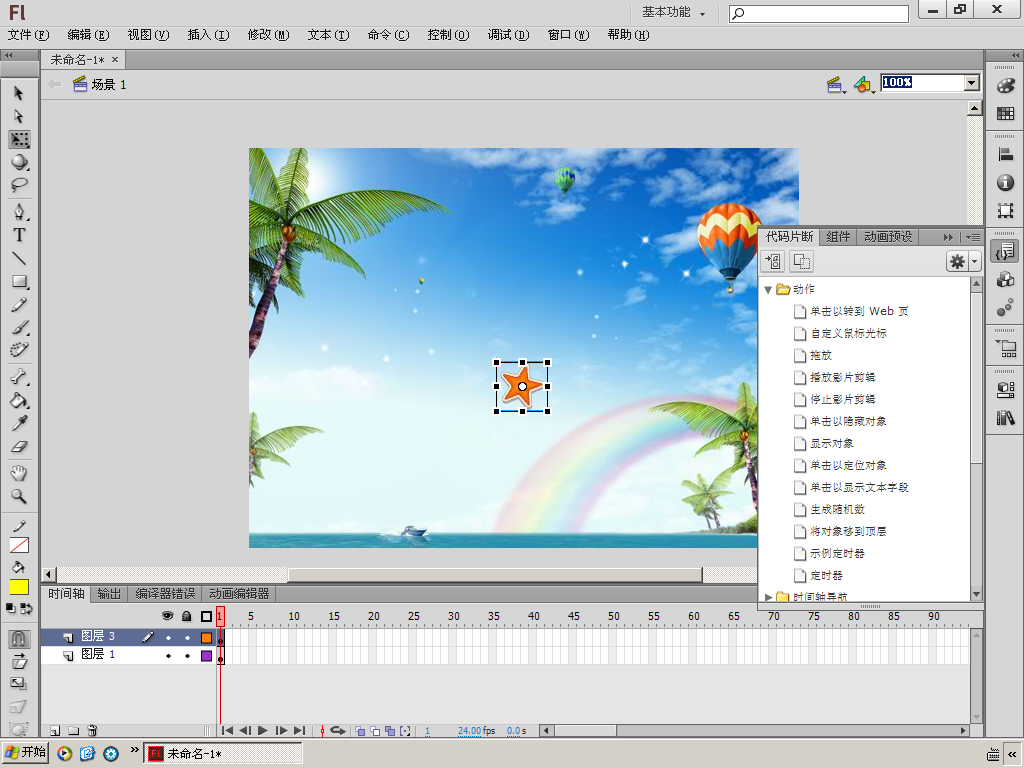Select the Text tool
Image resolution: width=1024 pixels, height=768 pixels.
pos(19,235)
